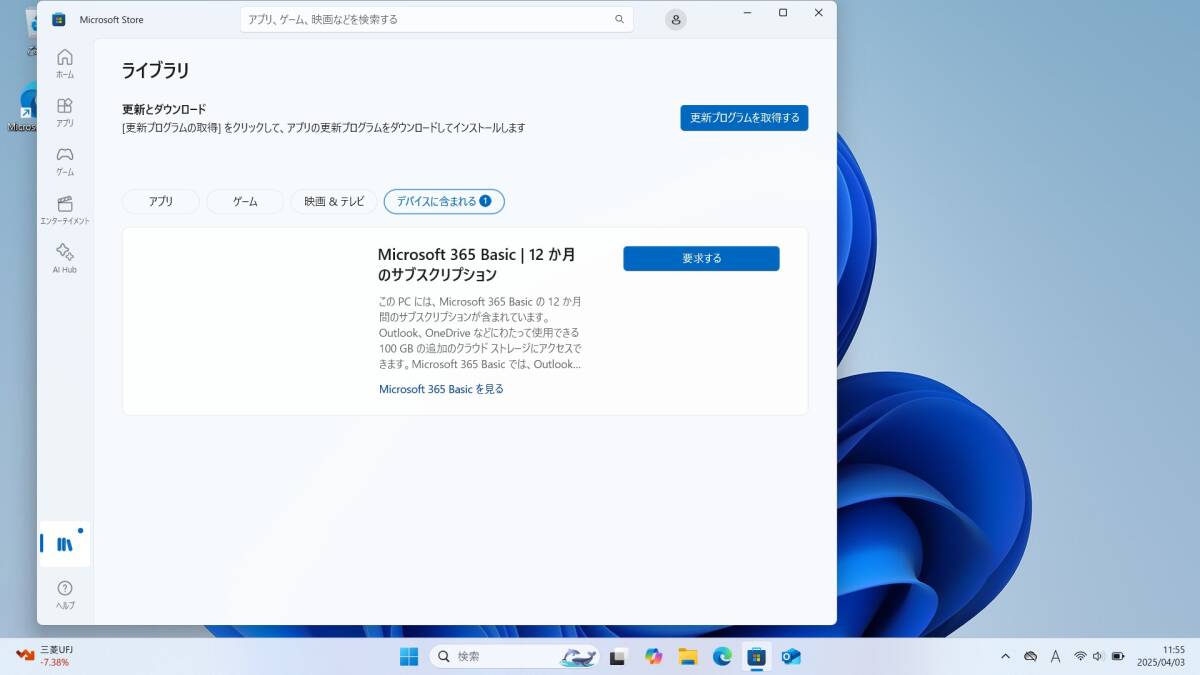
Task: Click the search magnifier in Store search box
Action: pyautogui.click(x=620, y=19)
